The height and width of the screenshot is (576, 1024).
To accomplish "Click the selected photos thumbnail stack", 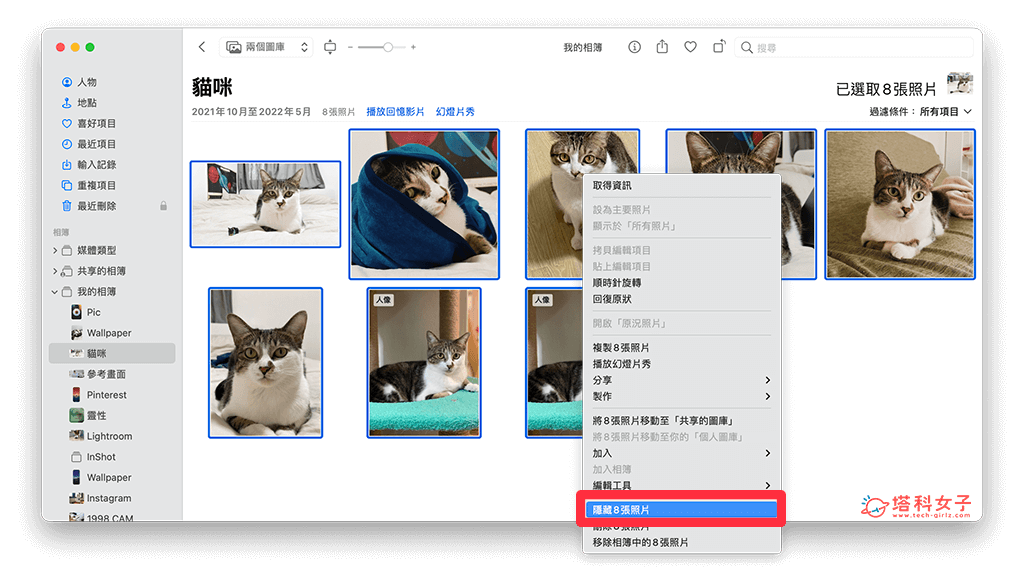I will (960, 84).
